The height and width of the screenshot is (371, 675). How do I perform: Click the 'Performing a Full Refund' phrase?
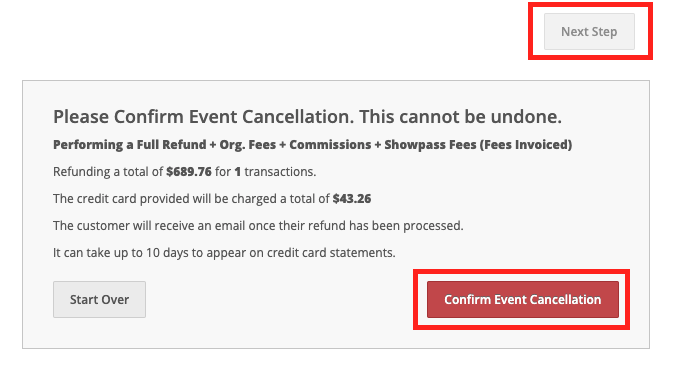[x=130, y=145]
